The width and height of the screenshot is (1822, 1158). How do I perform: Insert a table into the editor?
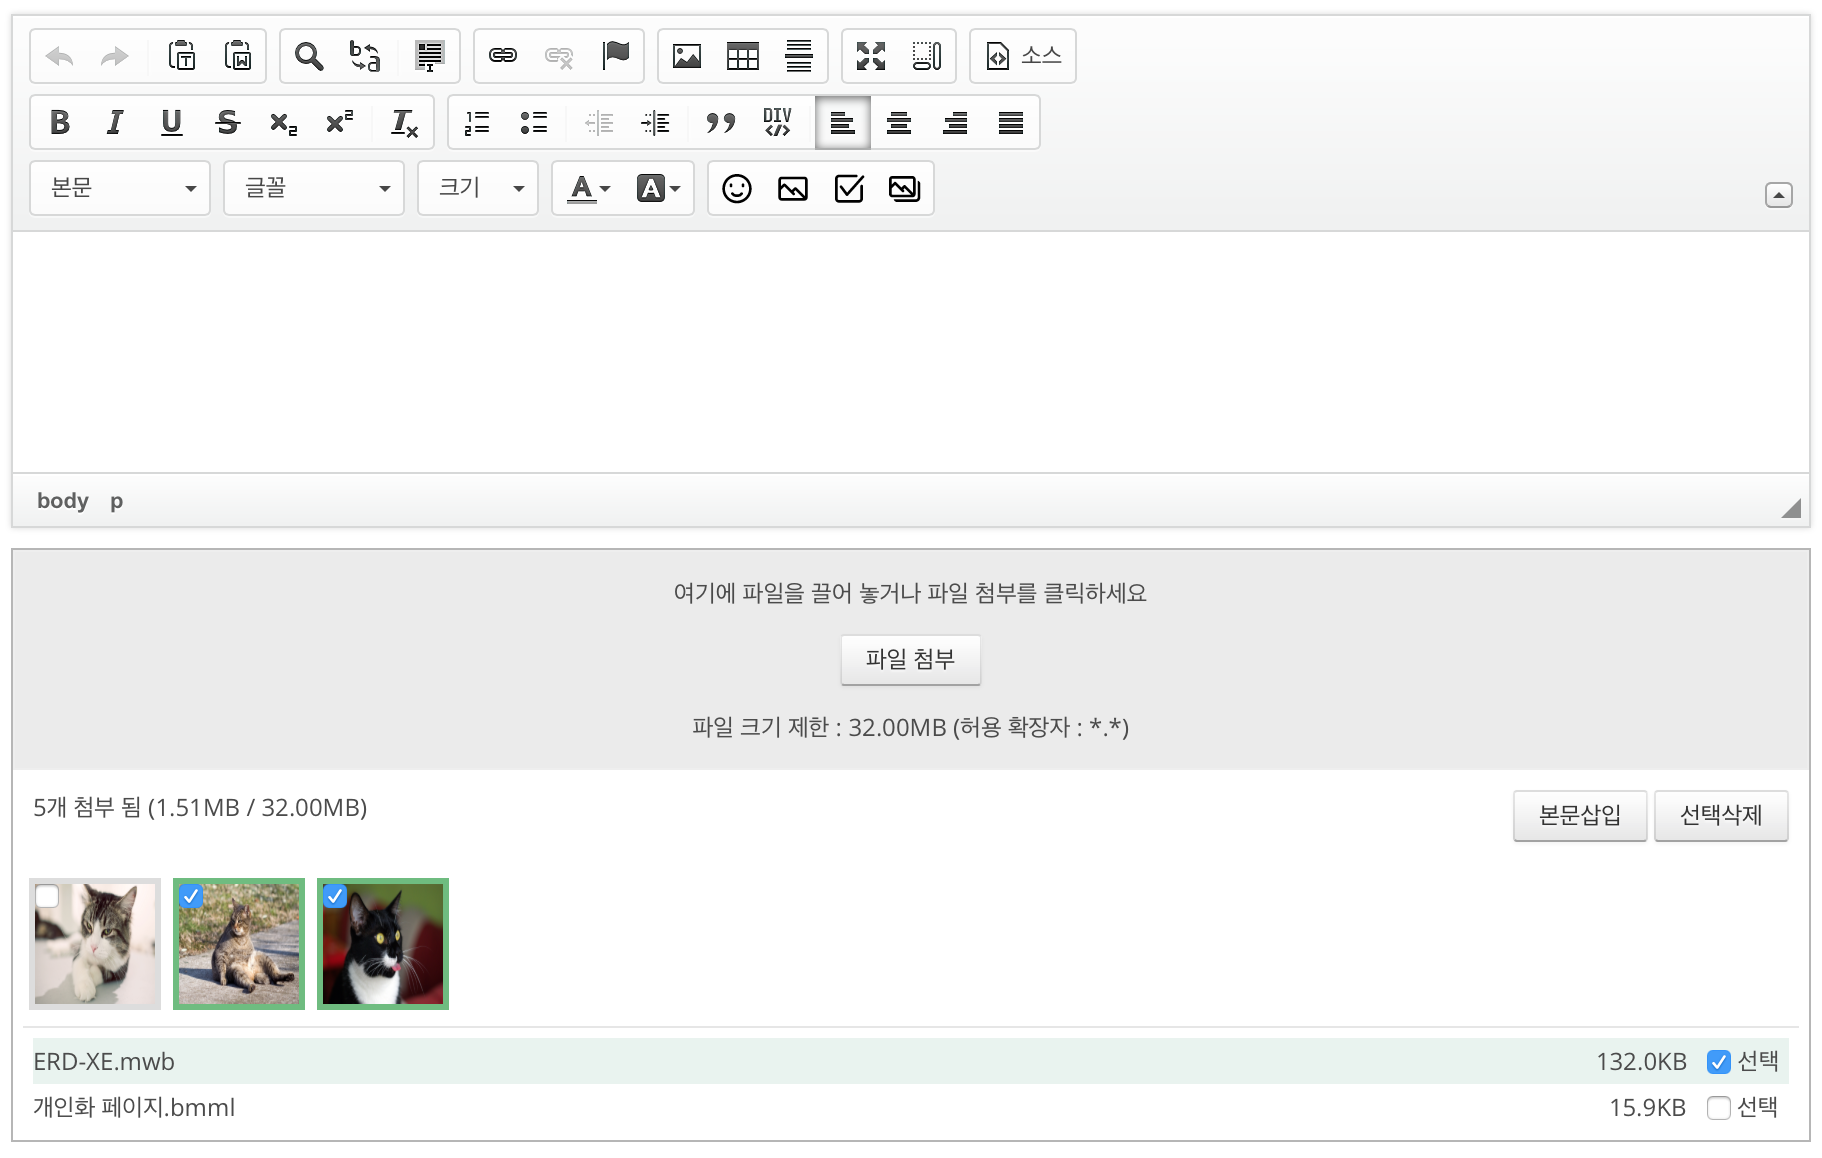click(x=742, y=57)
